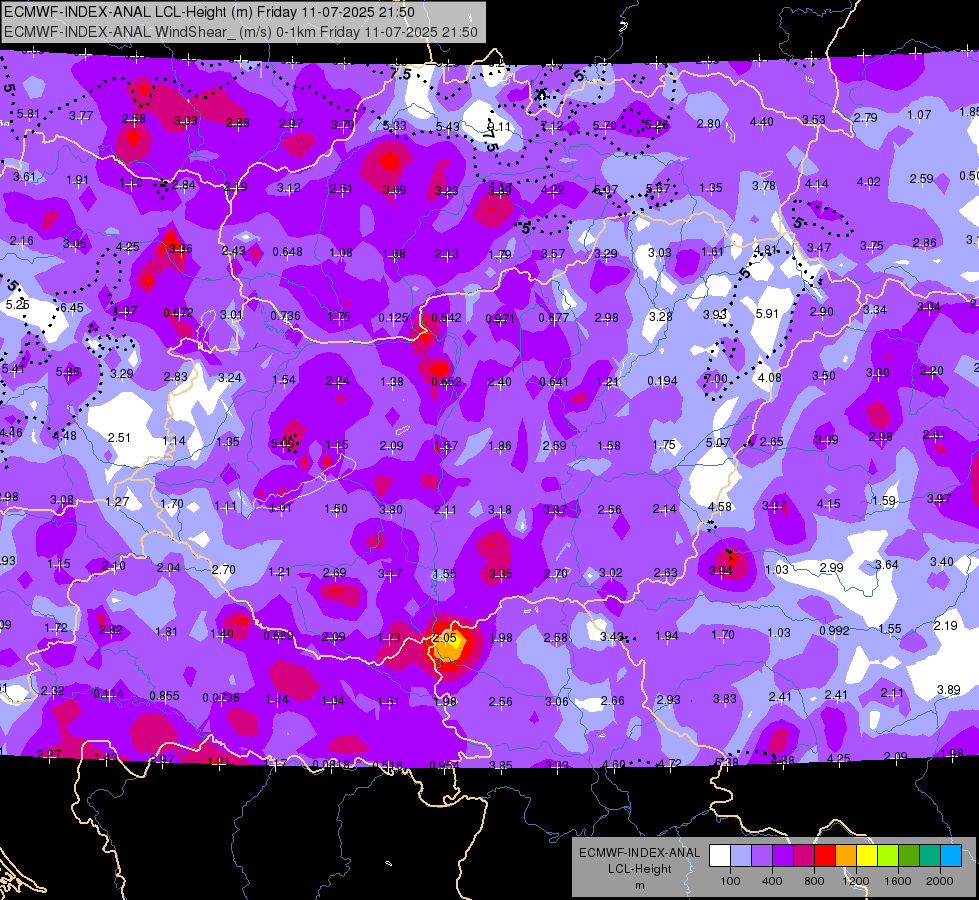Click the magenta legend swatch
The width and height of the screenshot is (979, 900).
(804, 856)
